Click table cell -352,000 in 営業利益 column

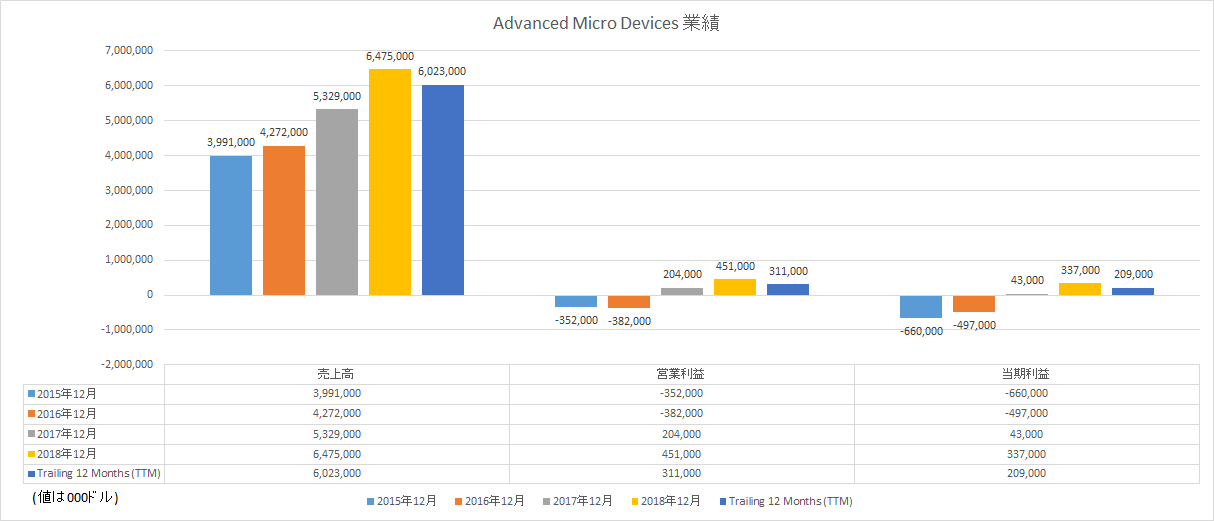pos(682,394)
